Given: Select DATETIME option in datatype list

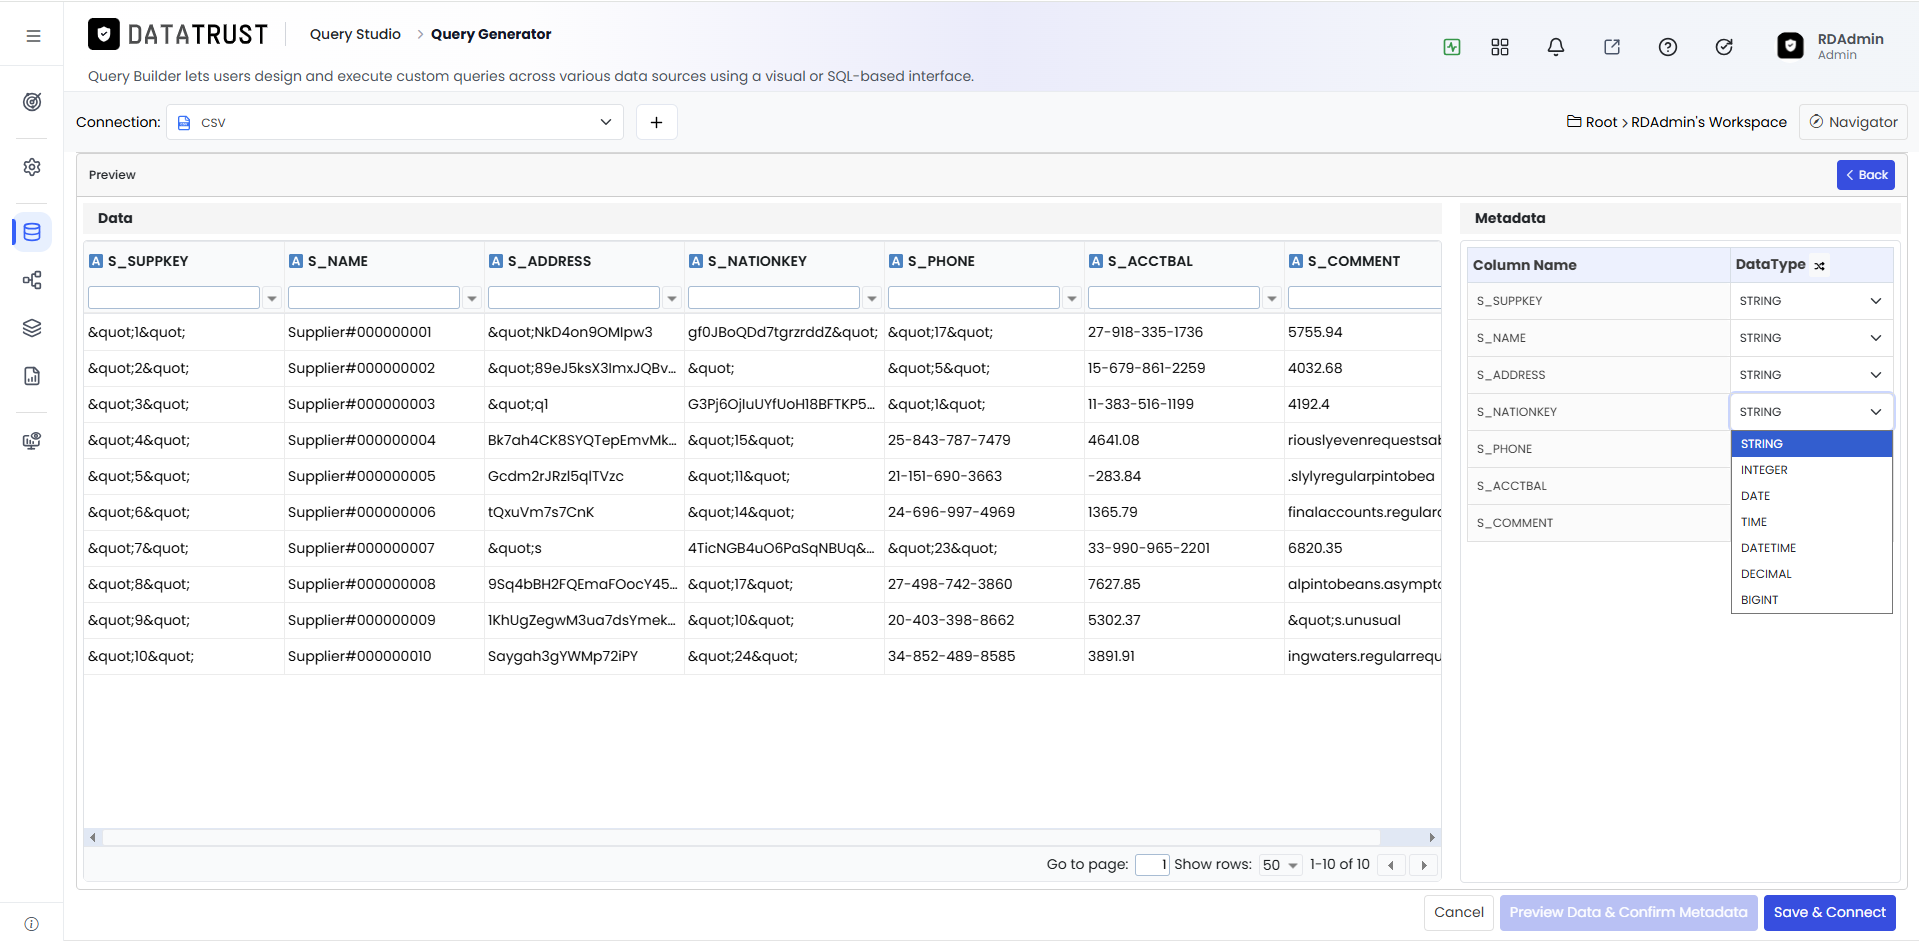Looking at the screenshot, I should [x=1812, y=548].
